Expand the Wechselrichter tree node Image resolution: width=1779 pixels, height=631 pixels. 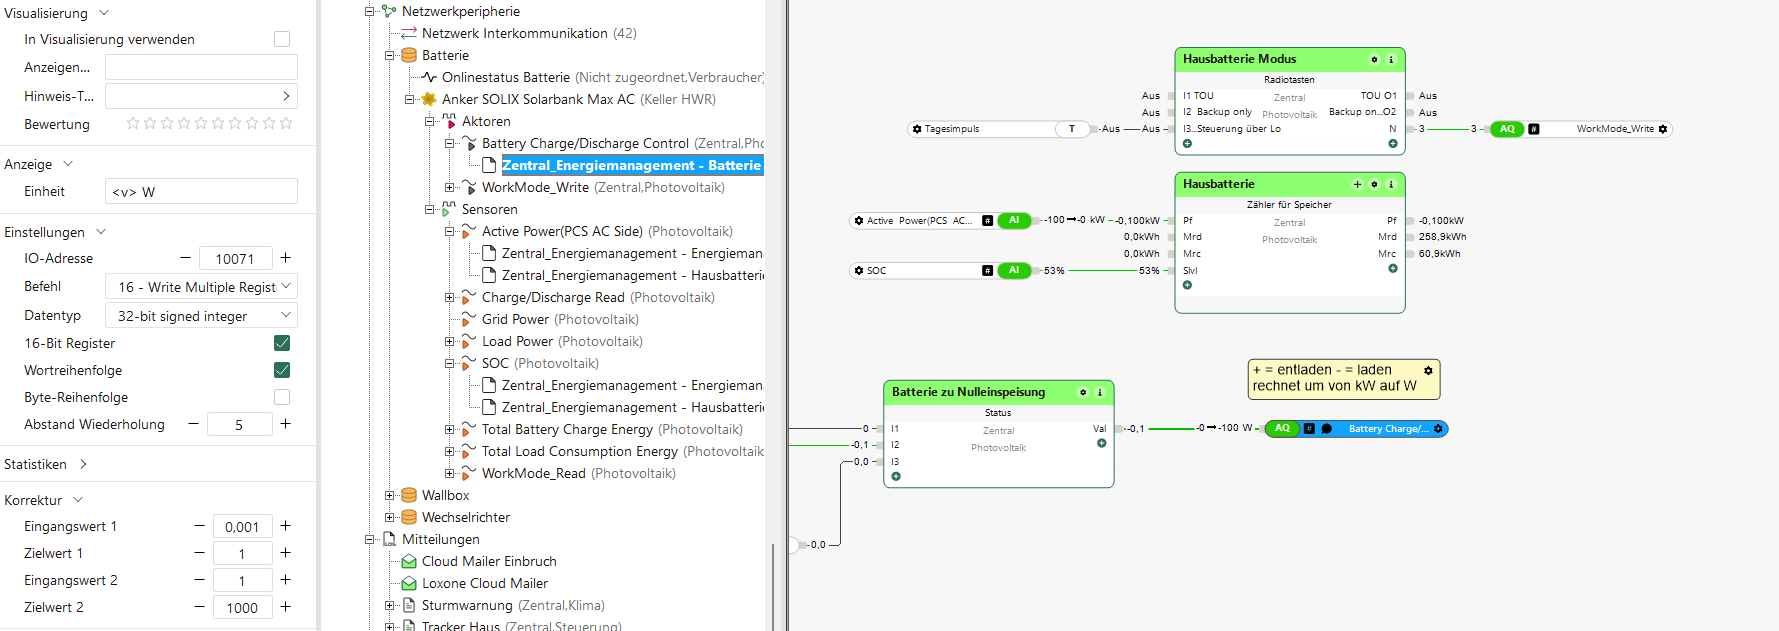389,517
